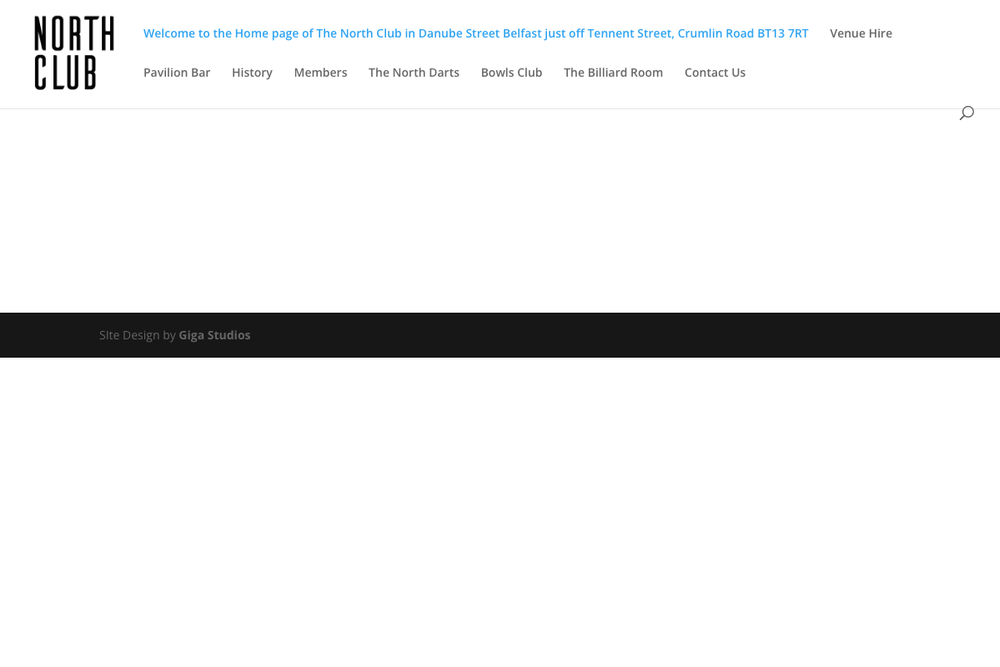
Task: Open Bowls Club menu item
Action: (511, 73)
